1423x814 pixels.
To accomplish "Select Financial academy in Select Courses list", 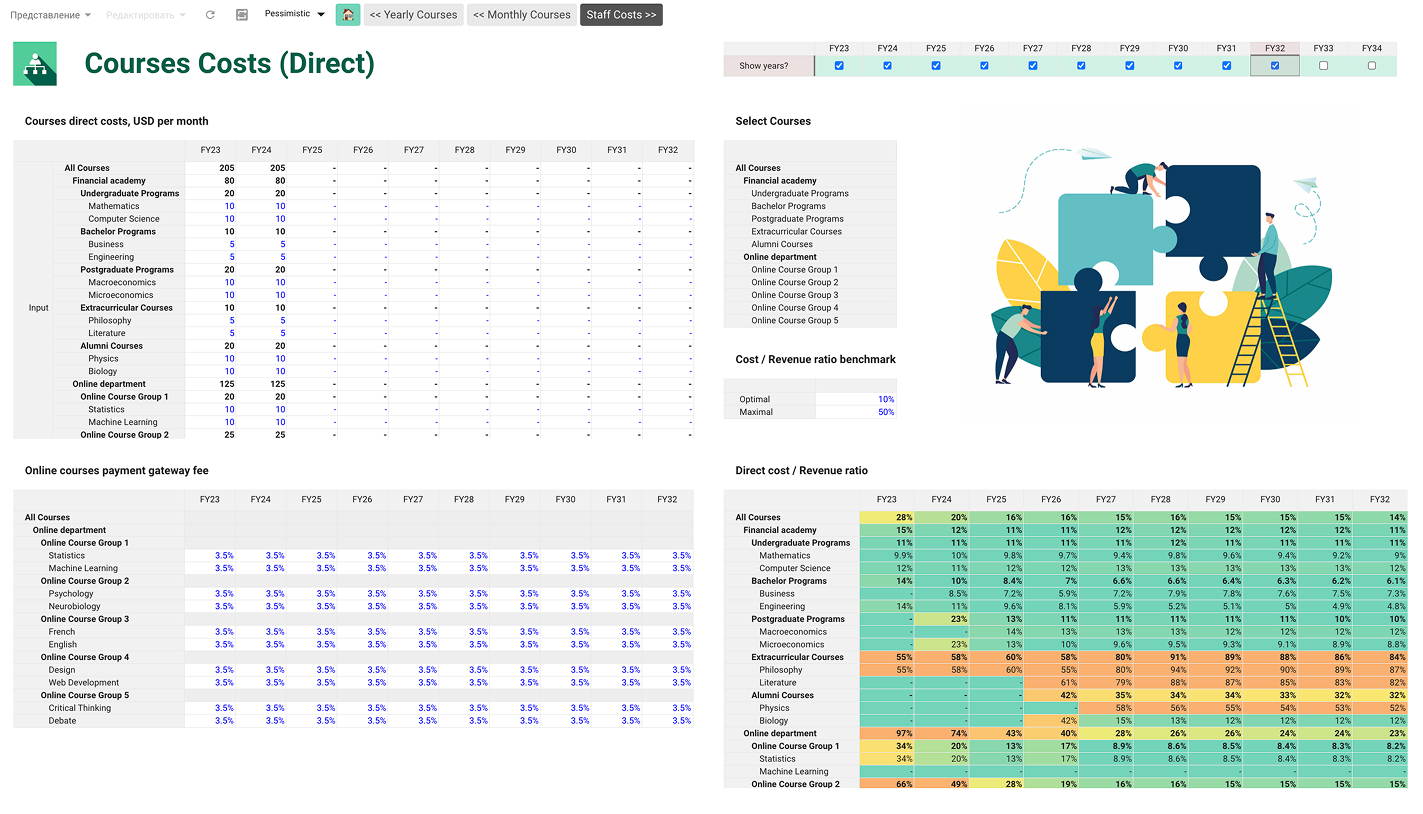I will pyautogui.click(x=780, y=181).
